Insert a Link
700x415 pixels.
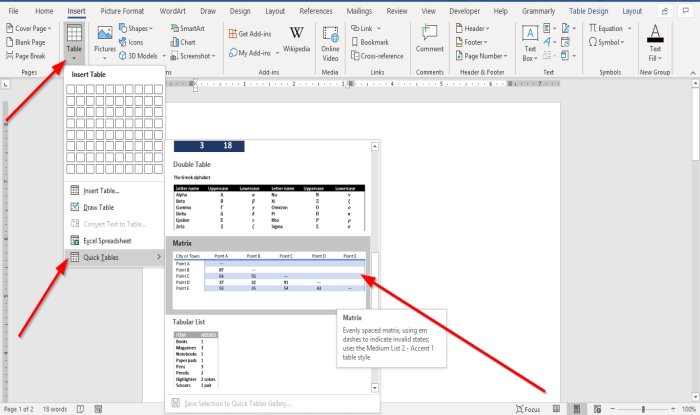point(366,29)
